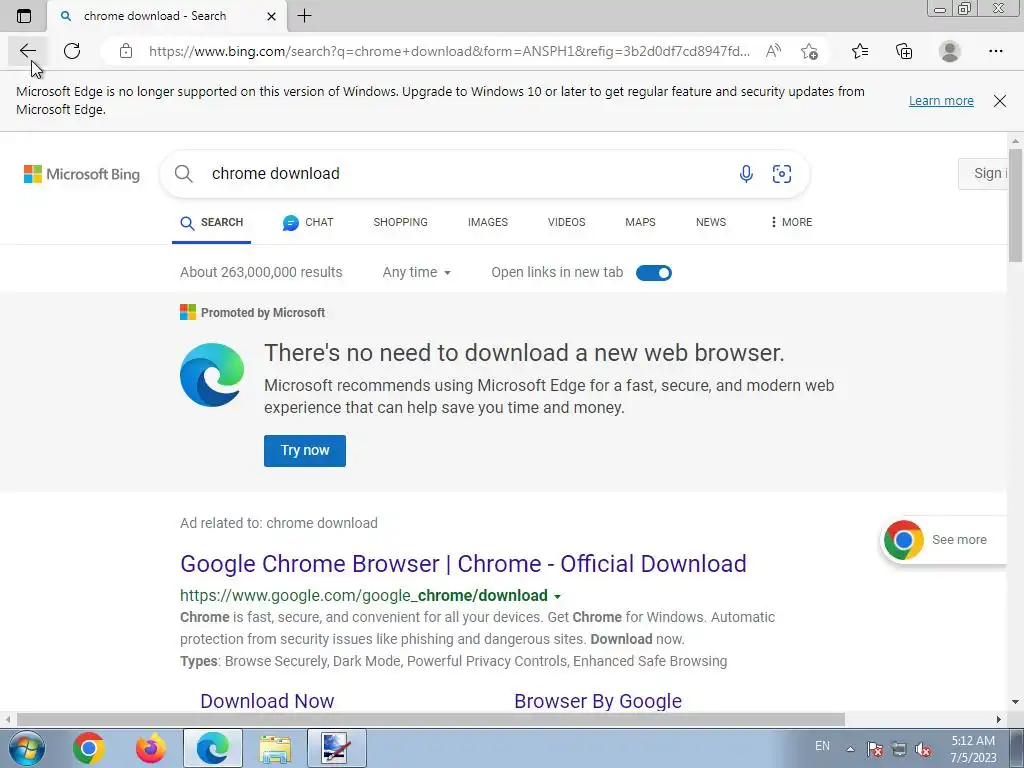Screen dimensions: 1024x768
Task: Open the monitor app taskbar icon
Action: (x=337, y=748)
